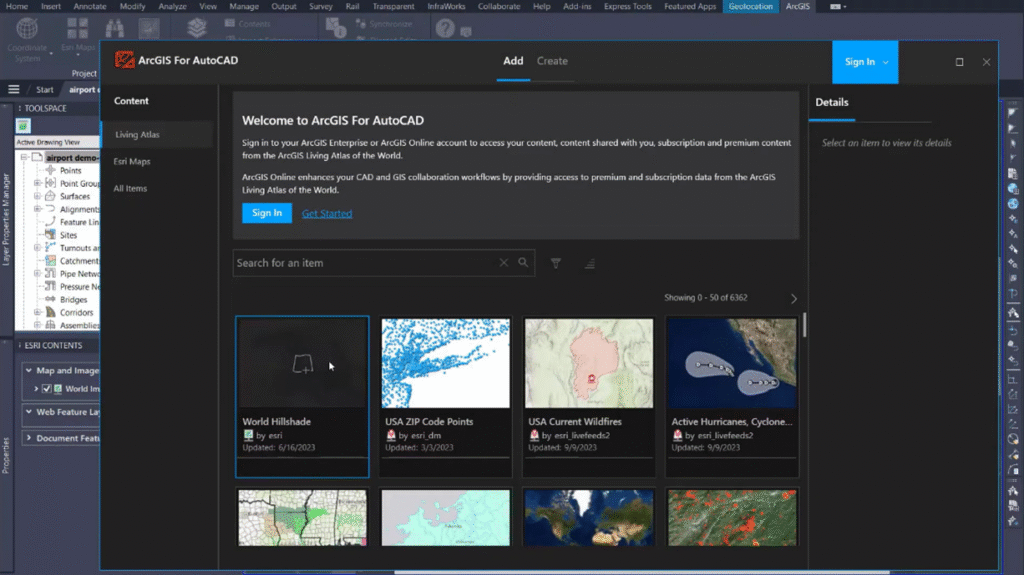Open the sort options icon
Viewport: 1024px width, 575px height.
pos(590,263)
